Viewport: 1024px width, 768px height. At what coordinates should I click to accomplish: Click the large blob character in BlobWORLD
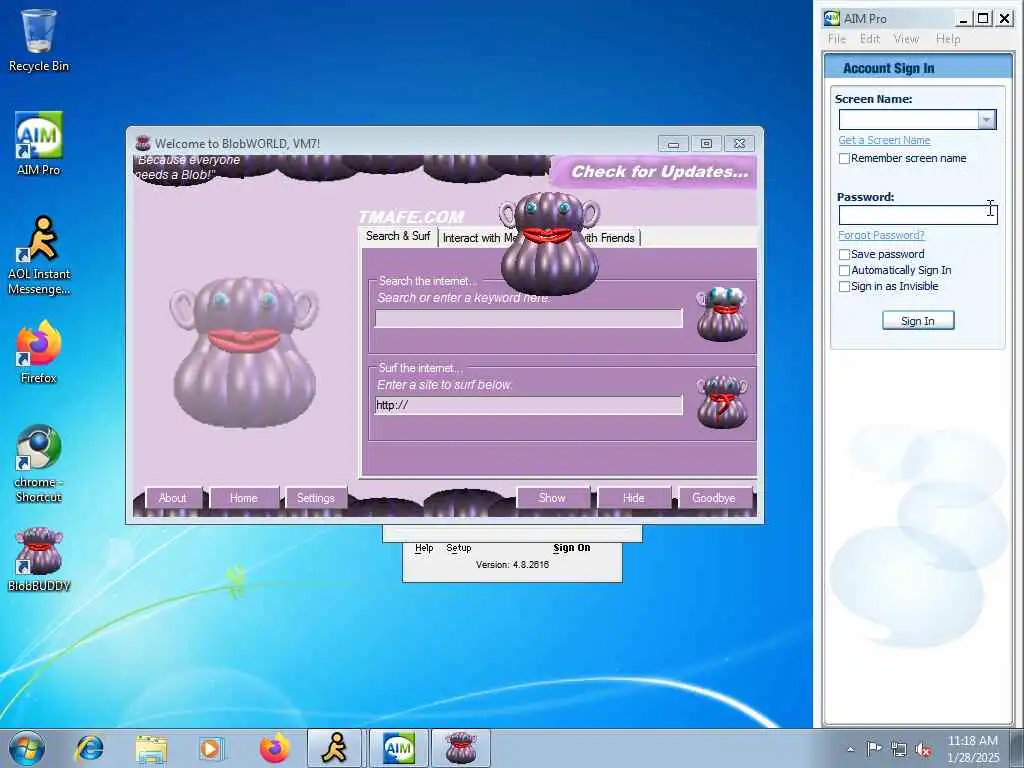pos(244,351)
